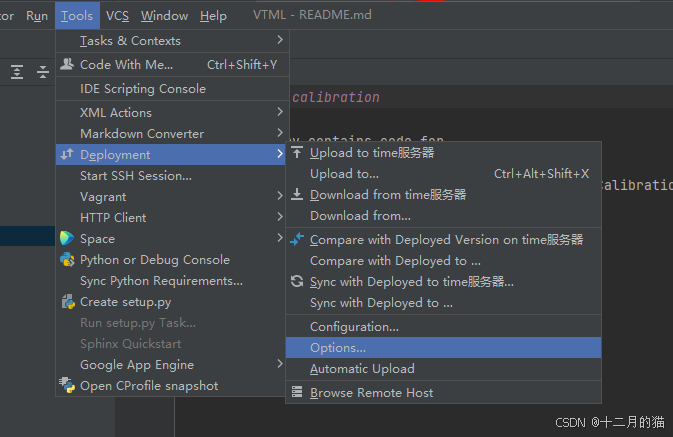Expand the Markdown Converter submenu arrow
Image resolution: width=673 pixels, height=437 pixels.
(280, 133)
